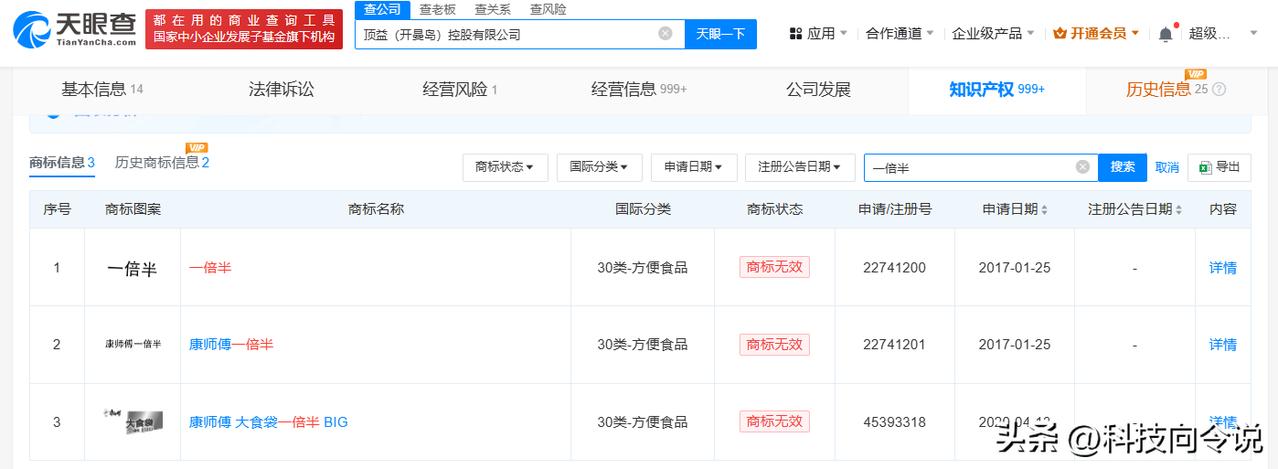Screen dimensions: 1278x469
Task: Open the 法律诉讼 tab
Action: pos(281,90)
